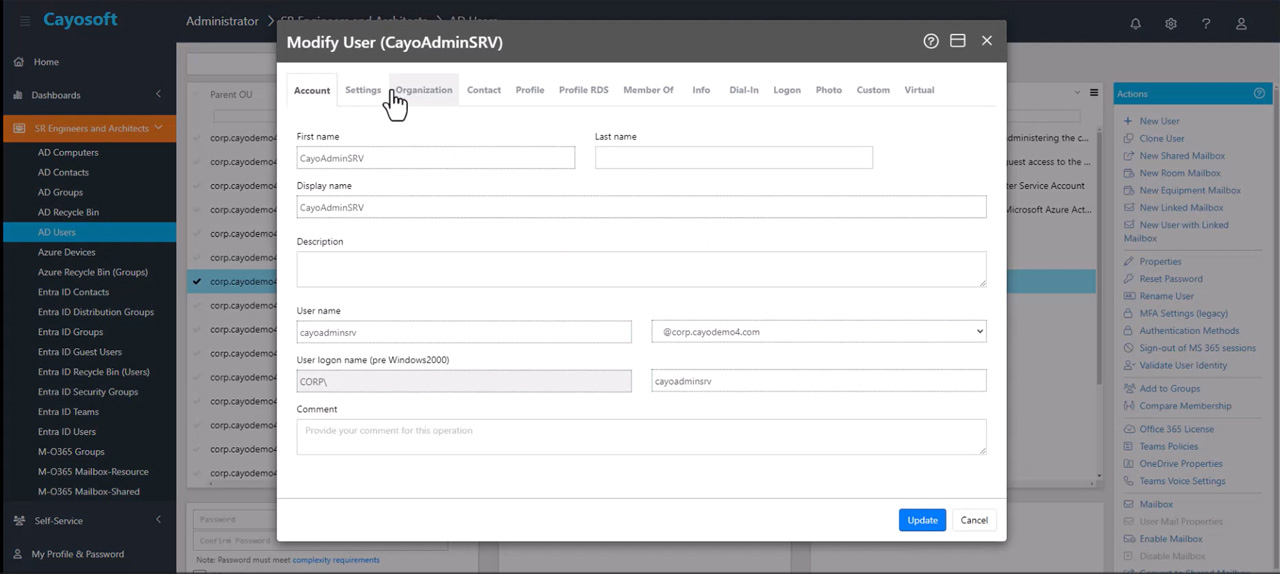The height and width of the screenshot is (574, 1280).
Task: Open the user account icon in the top bar
Action: tap(1241, 23)
